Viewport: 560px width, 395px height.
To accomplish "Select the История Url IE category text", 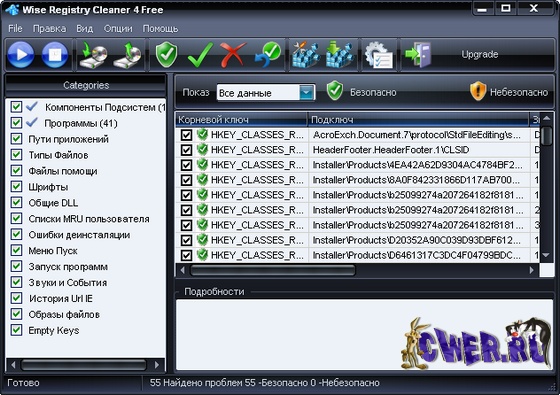I will click(x=61, y=298).
